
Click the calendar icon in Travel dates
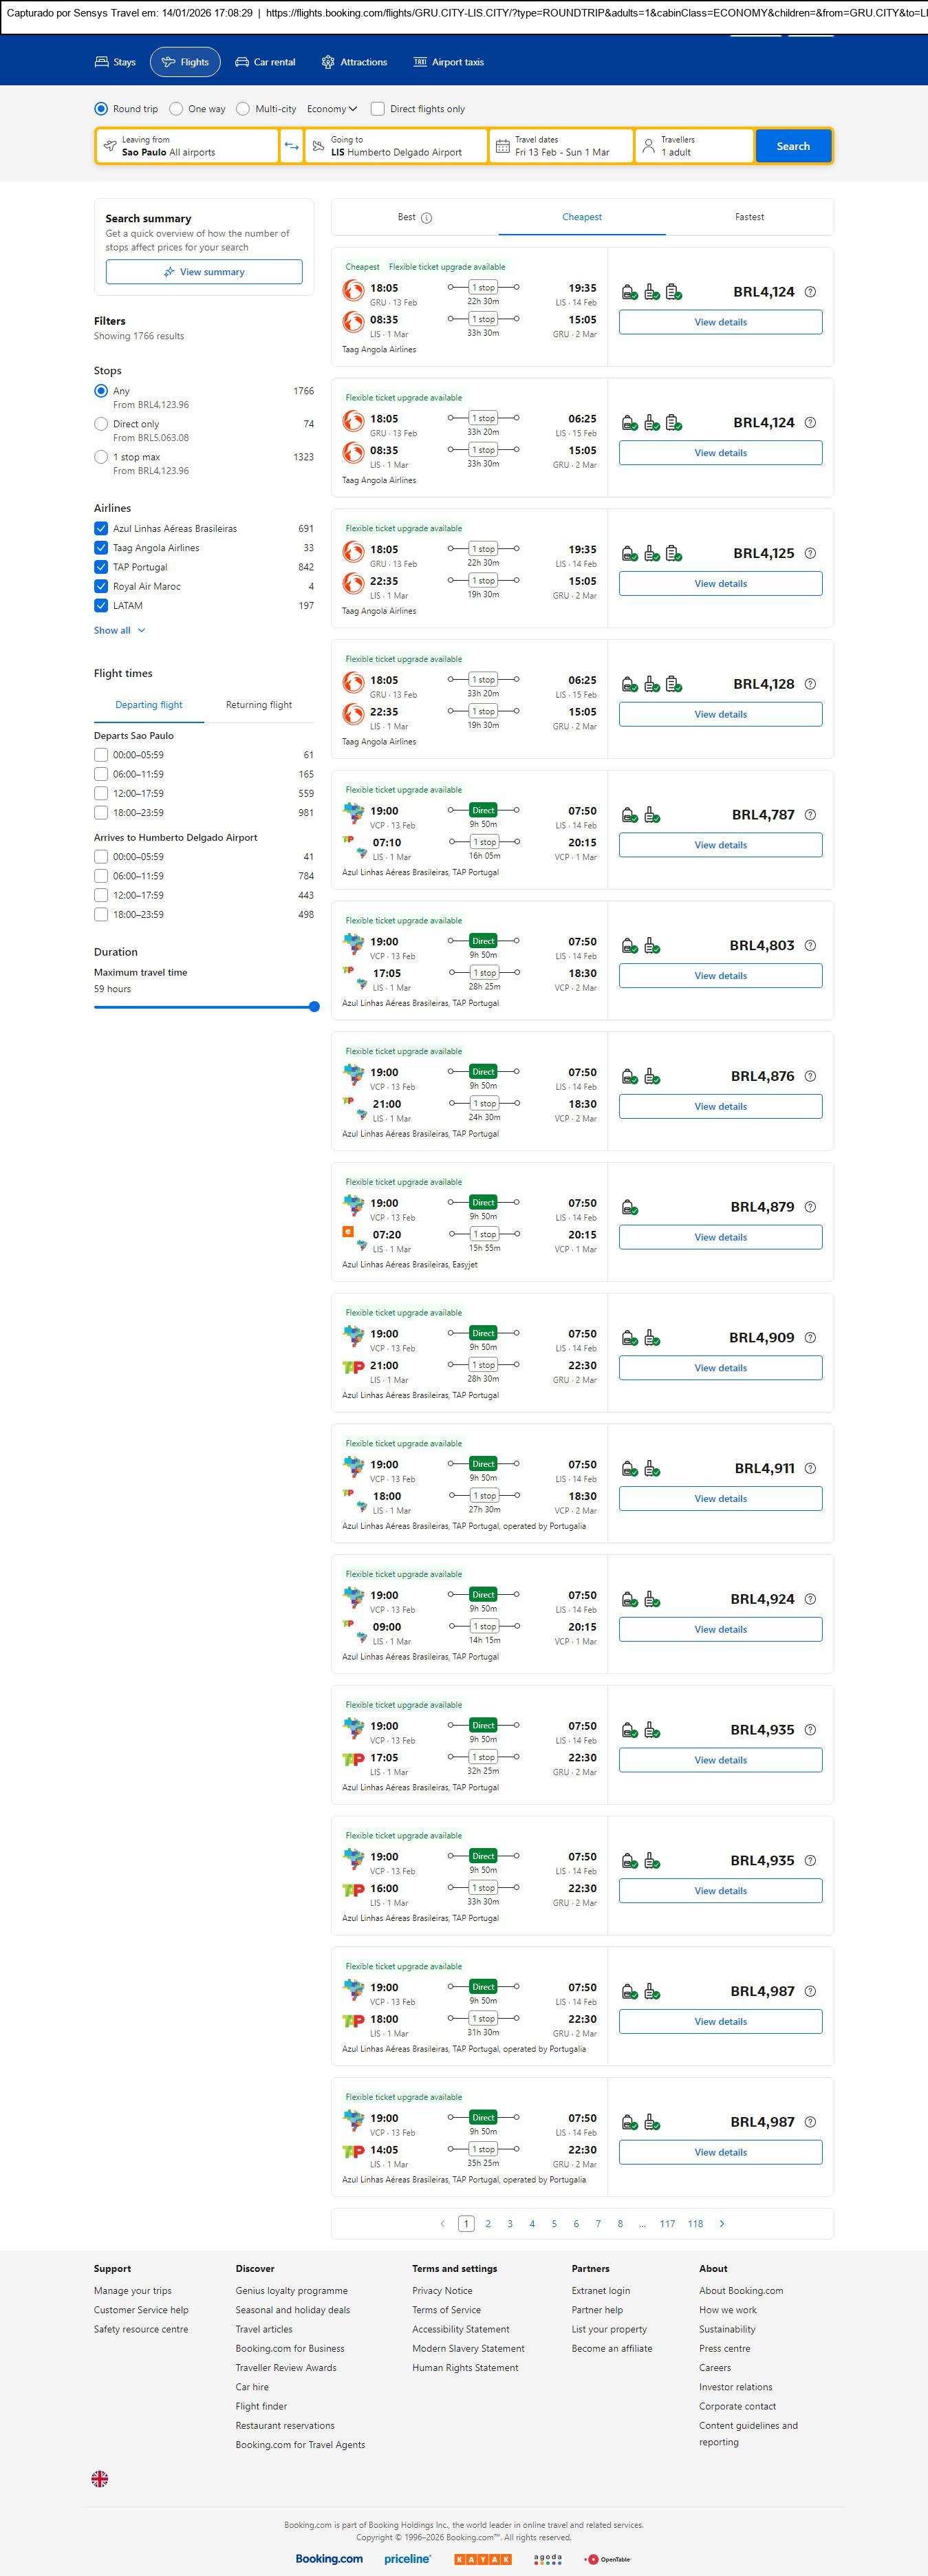click(503, 146)
